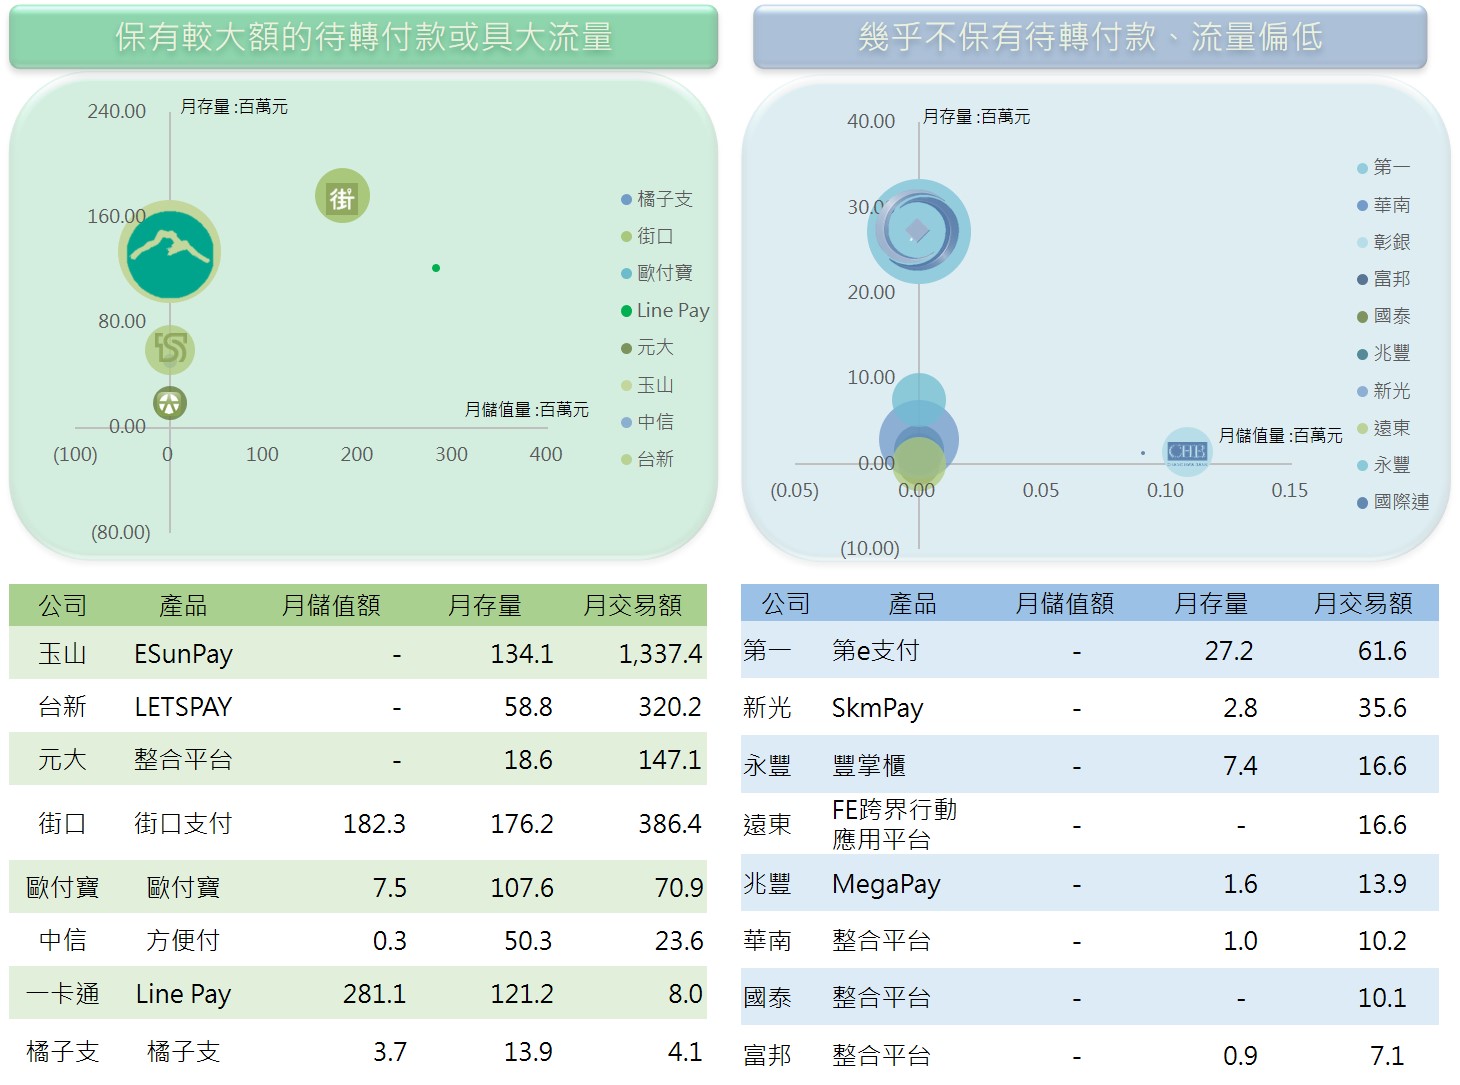Click 中信 legend entry
Screen dimensions: 1460x1085
click(647, 422)
